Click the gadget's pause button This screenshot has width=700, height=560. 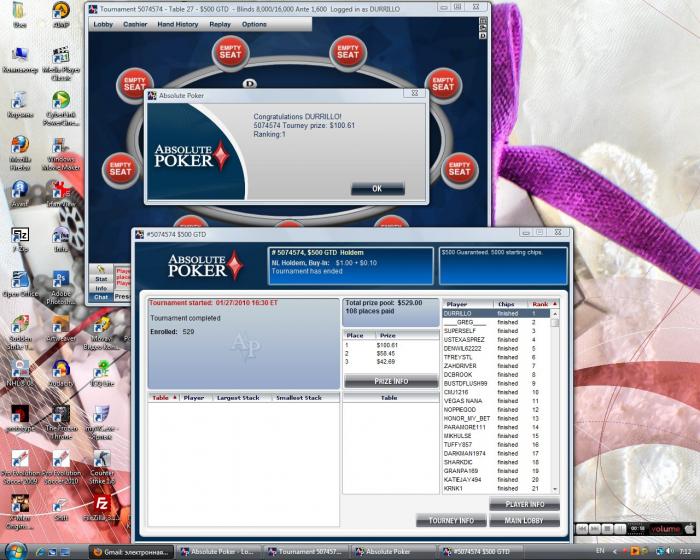620,529
